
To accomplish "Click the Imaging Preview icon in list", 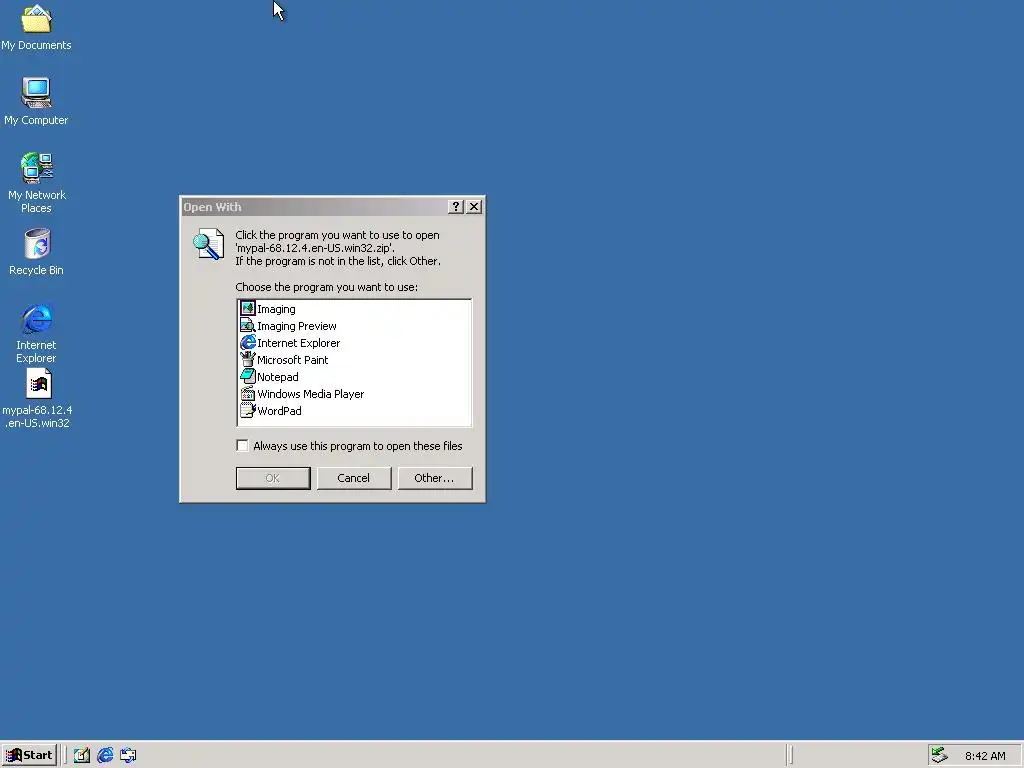I will [248, 325].
